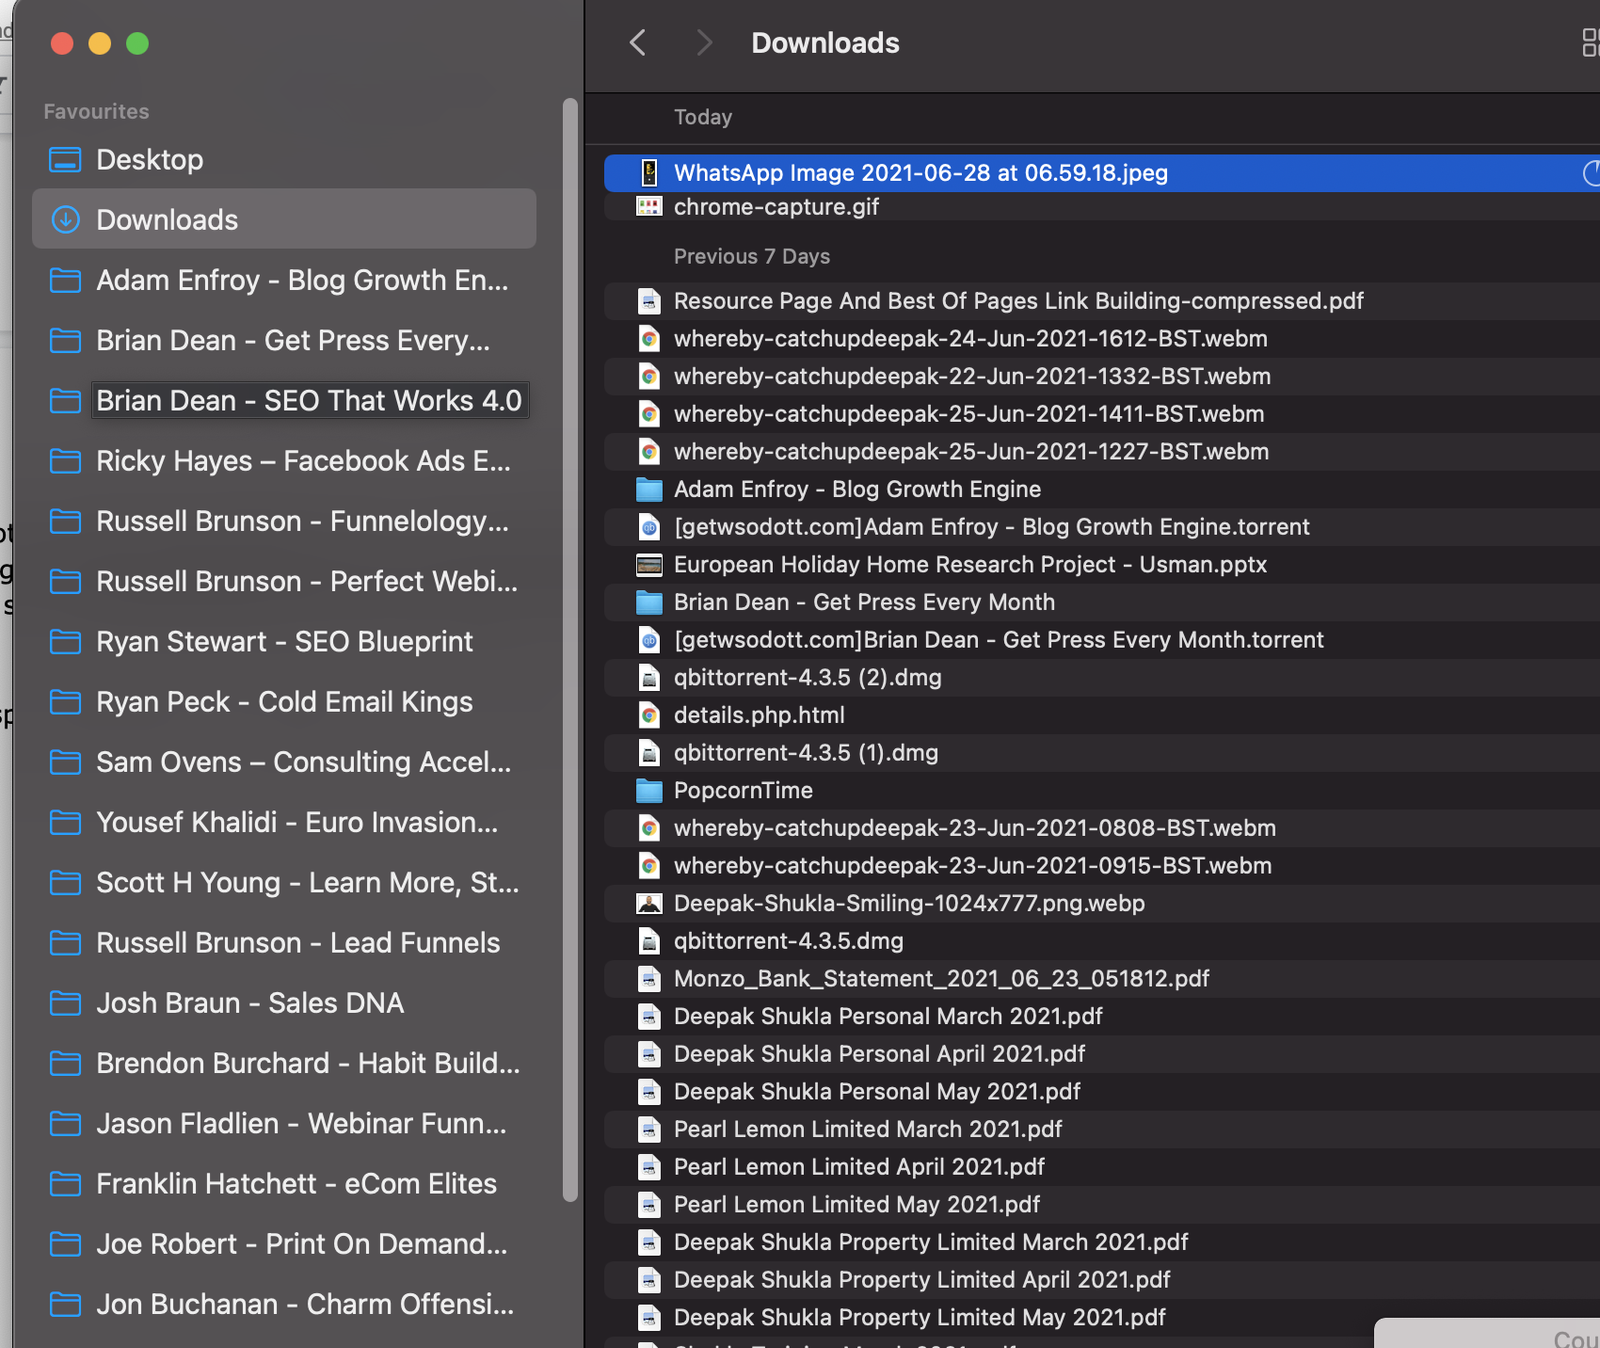The width and height of the screenshot is (1600, 1348).
Task: Click disk image icon of qbittorrent-4.3.5.dmg
Action: (x=649, y=941)
